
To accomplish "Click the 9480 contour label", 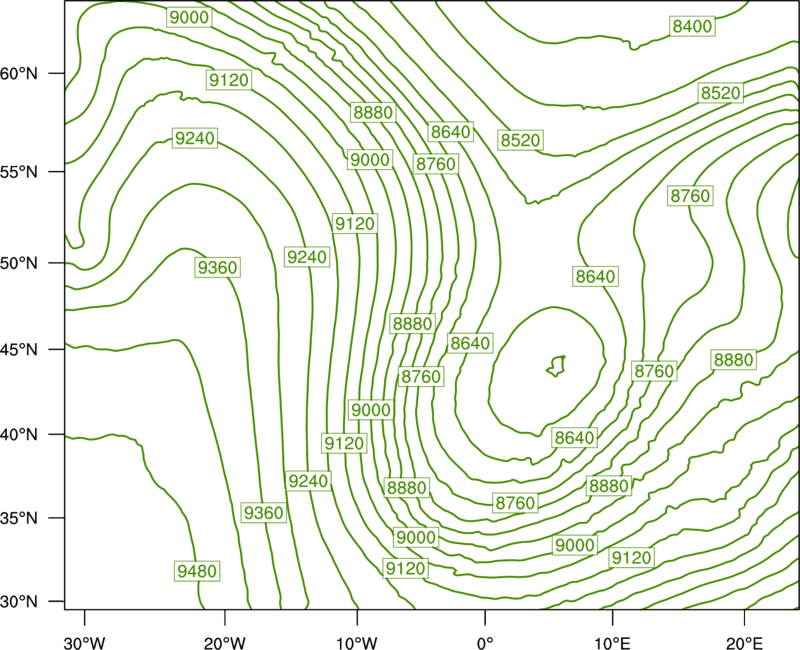I will [x=197, y=571].
